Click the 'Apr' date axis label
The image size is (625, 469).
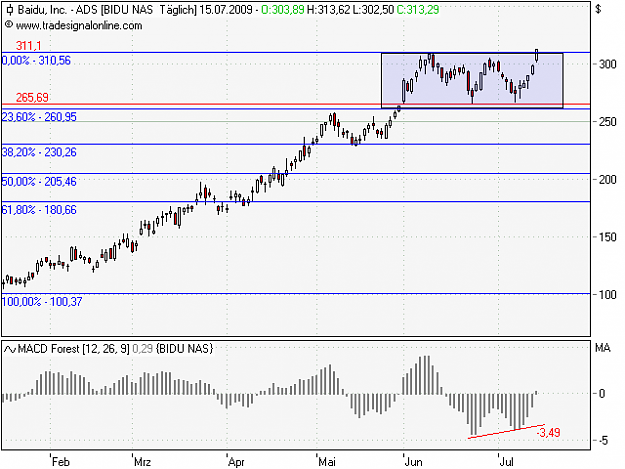click(236, 462)
